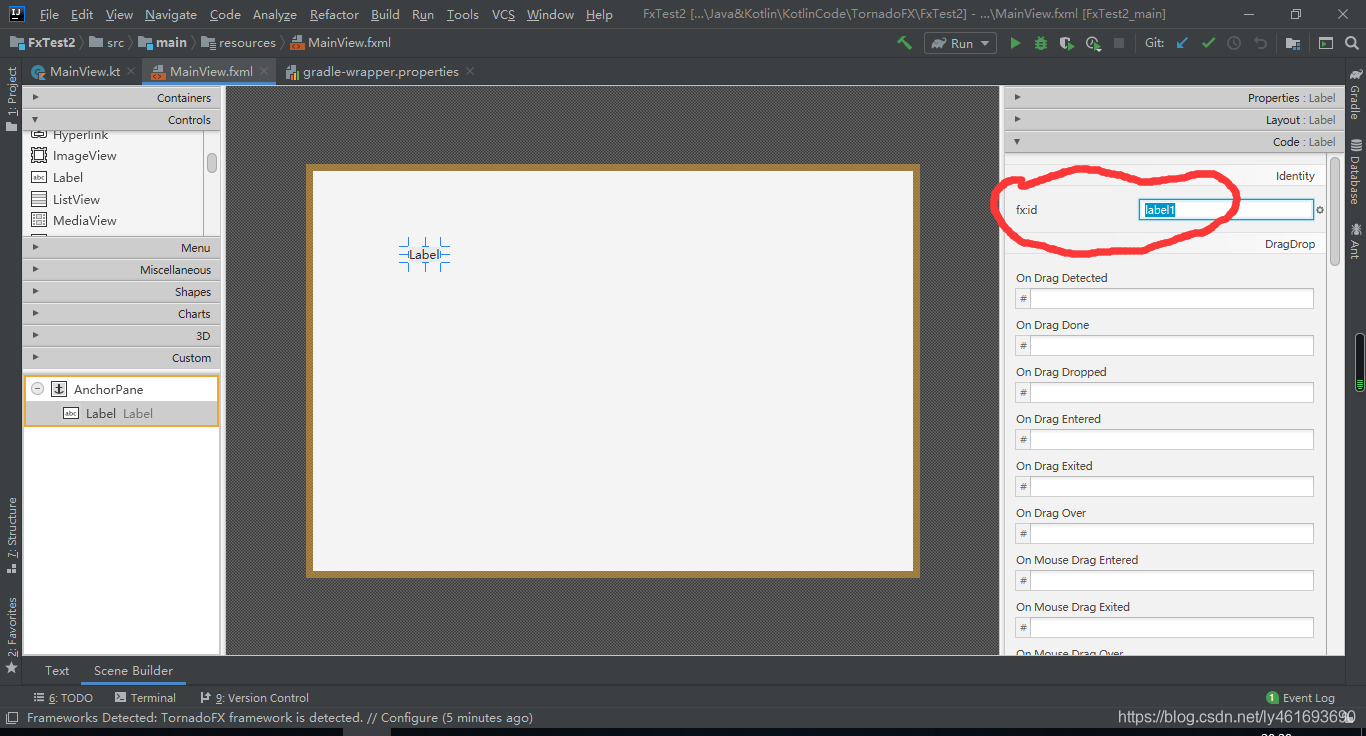Expand the Charts library section
The height and width of the screenshot is (736, 1366).
[x=120, y=313]
